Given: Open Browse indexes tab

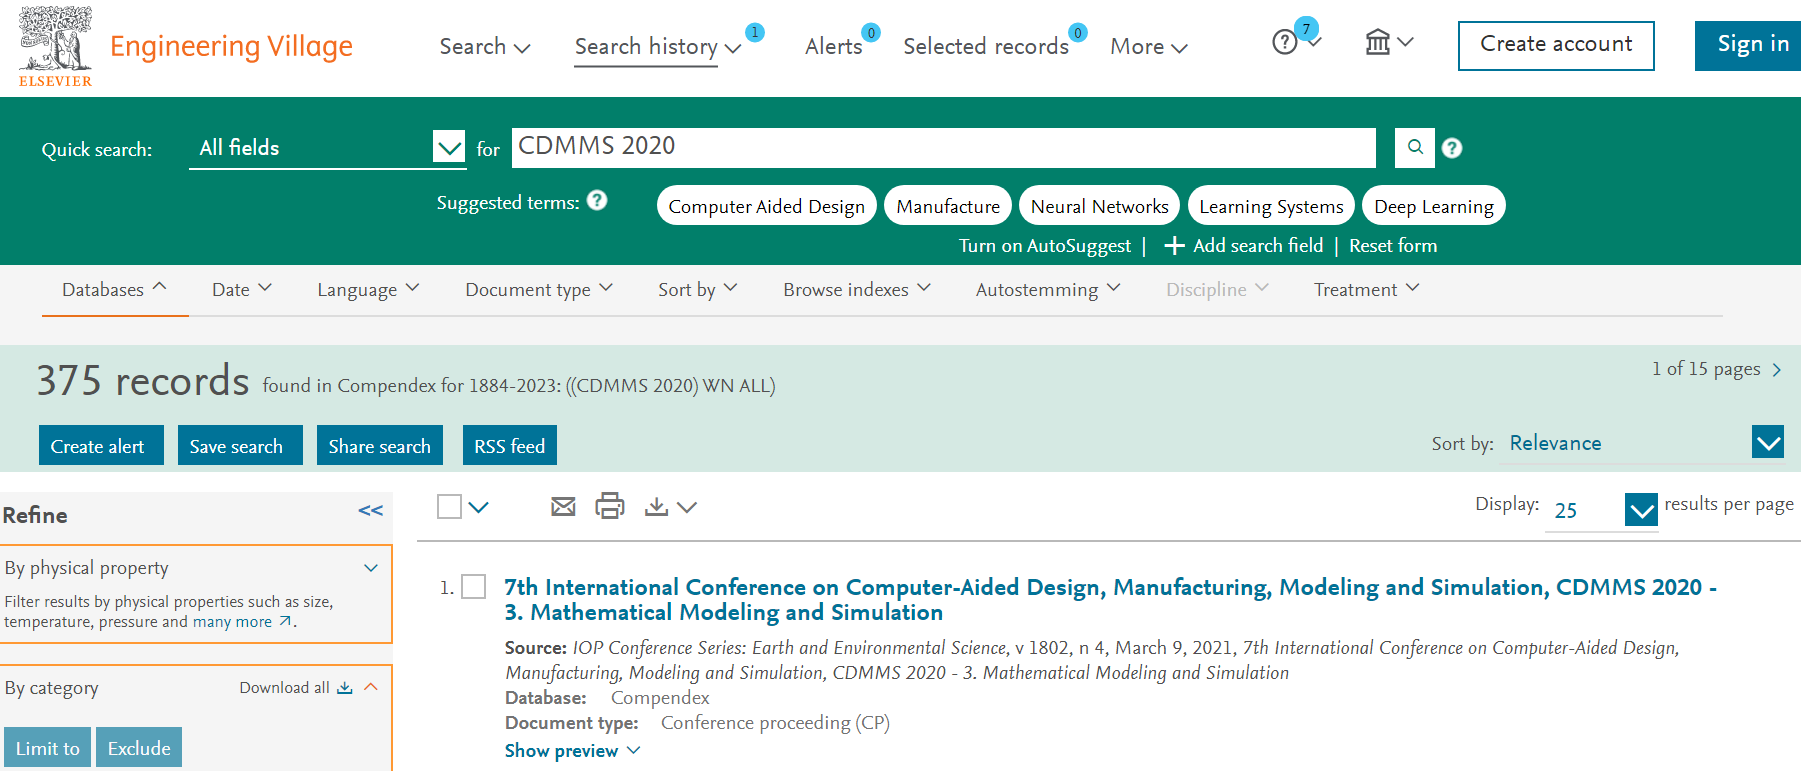Looking at the screenshot, I should click(857, 289).
